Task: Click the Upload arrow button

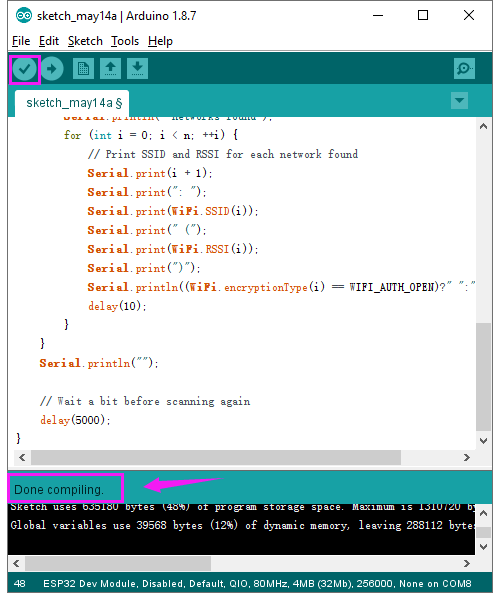Action: 52,69
